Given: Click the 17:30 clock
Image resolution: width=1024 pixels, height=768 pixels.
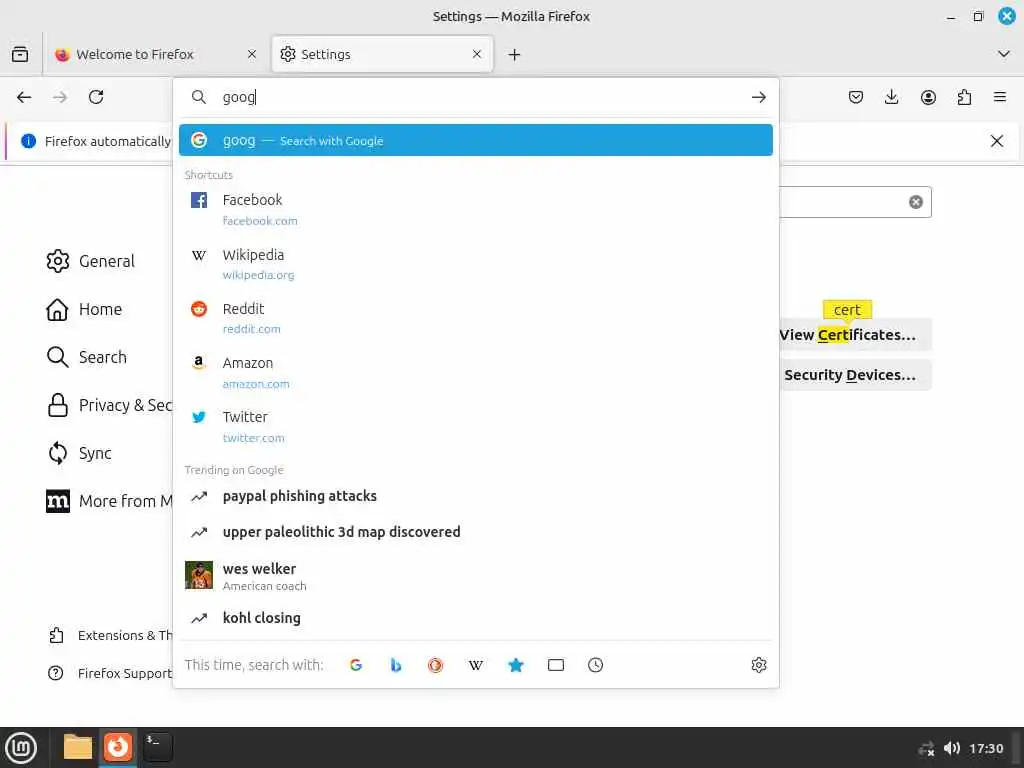Looking at the screenshot, I should [x=986, y=748].
